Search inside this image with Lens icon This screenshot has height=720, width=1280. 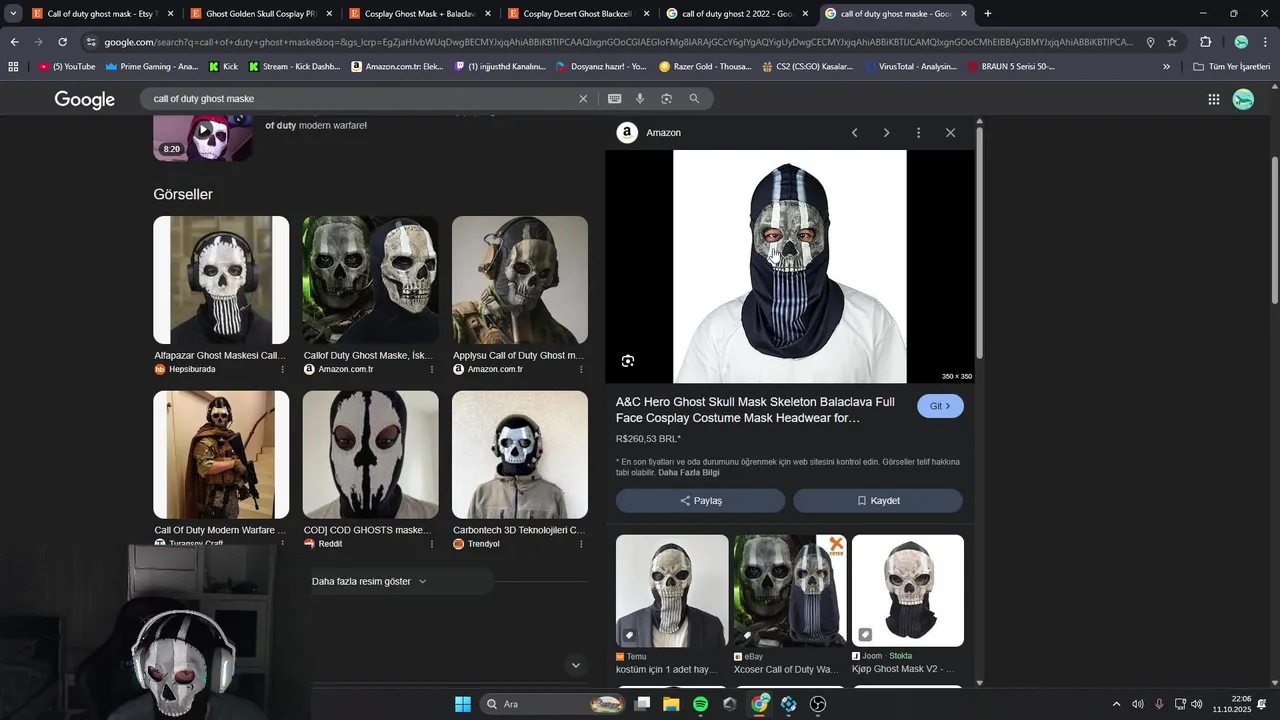click(x=628, y=361)
